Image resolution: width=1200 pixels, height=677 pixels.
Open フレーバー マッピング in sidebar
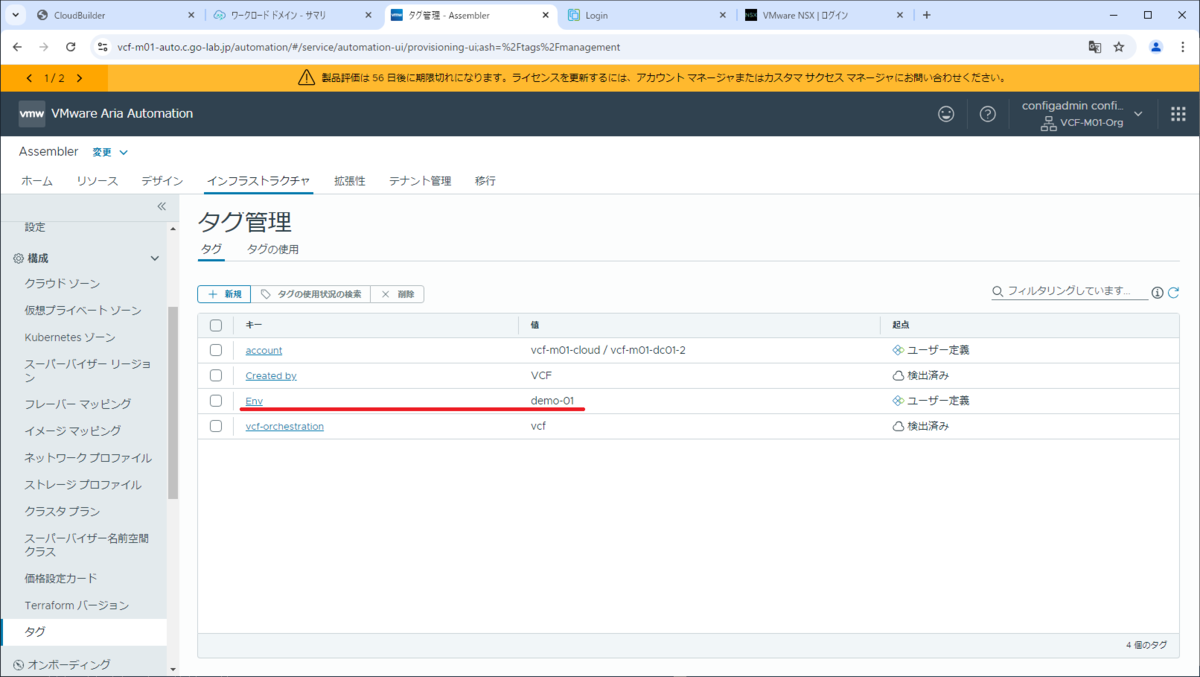78,404
